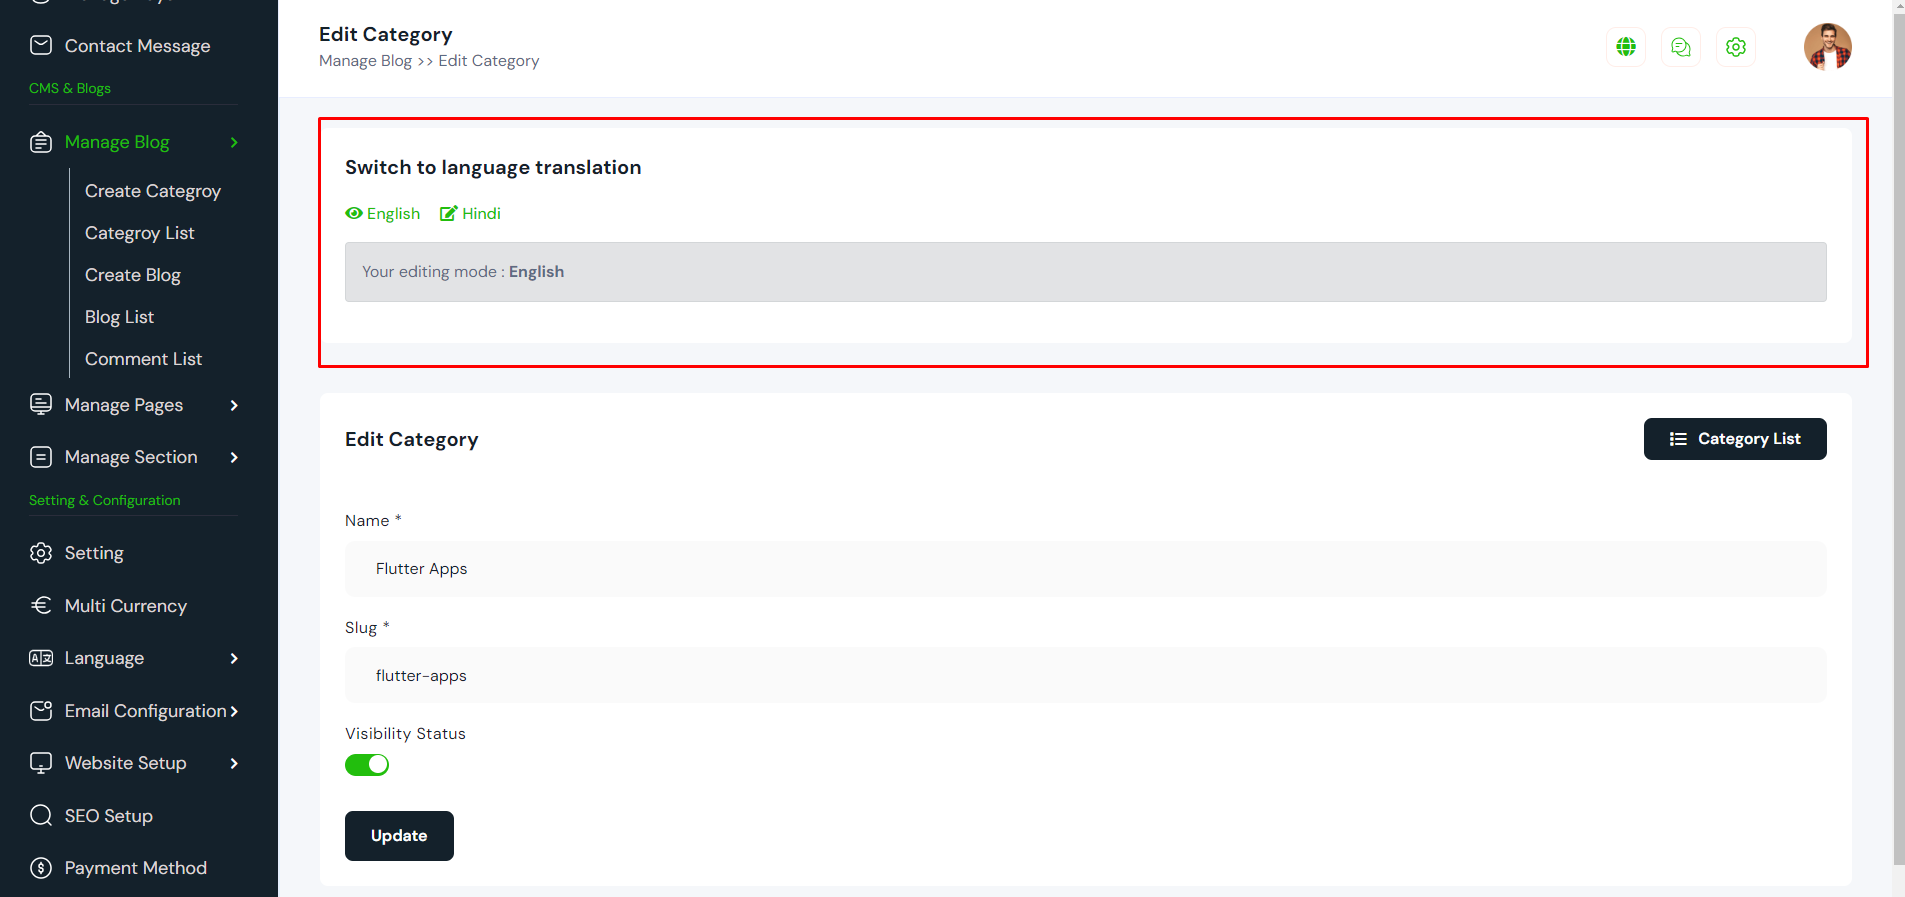Click the Multi Currency euro icon
The height and width of the screenshot is (897, 1905).
tap(41, 605)
